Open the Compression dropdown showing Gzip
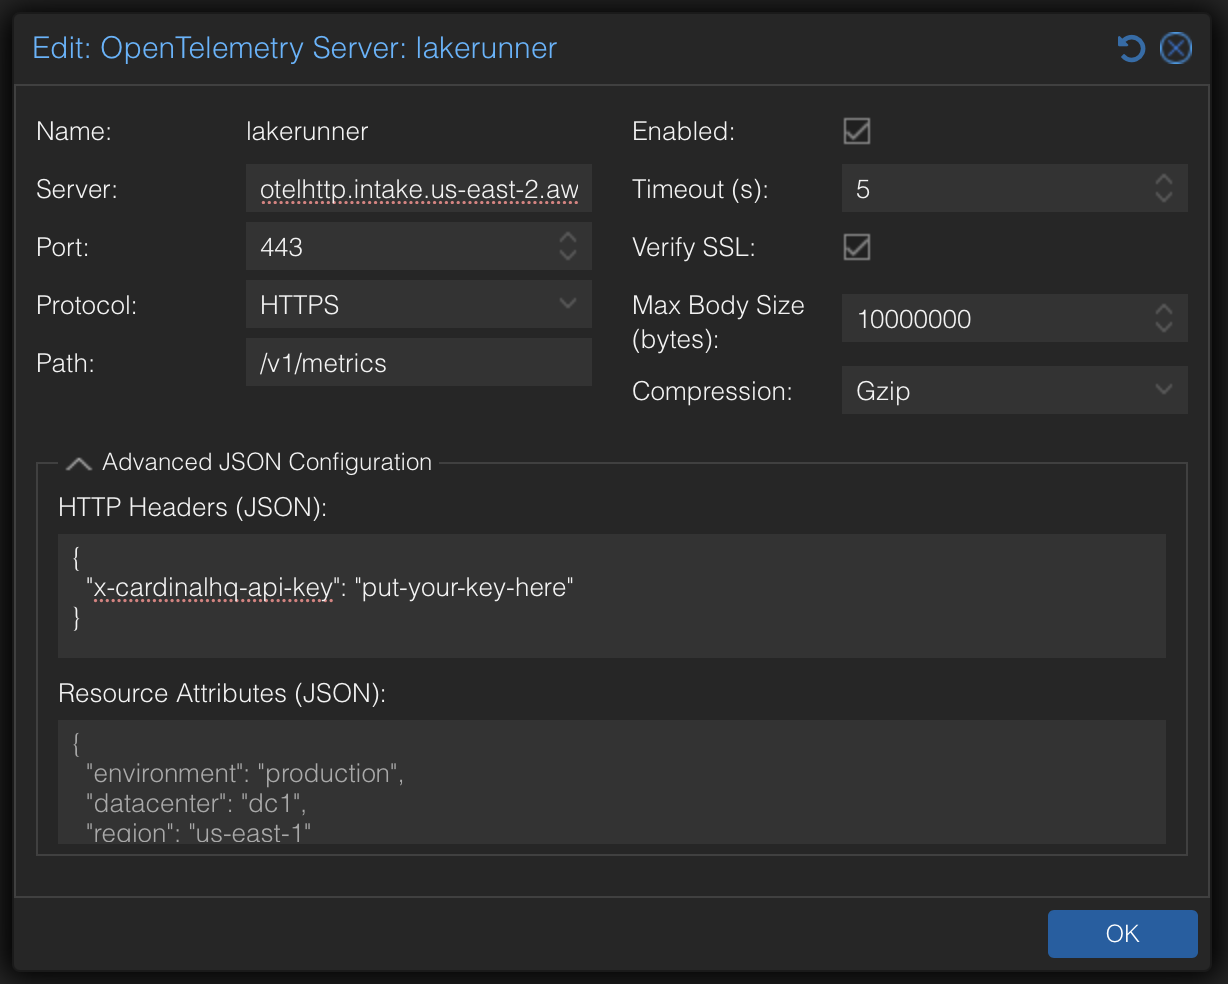 tap(1164, 390)
